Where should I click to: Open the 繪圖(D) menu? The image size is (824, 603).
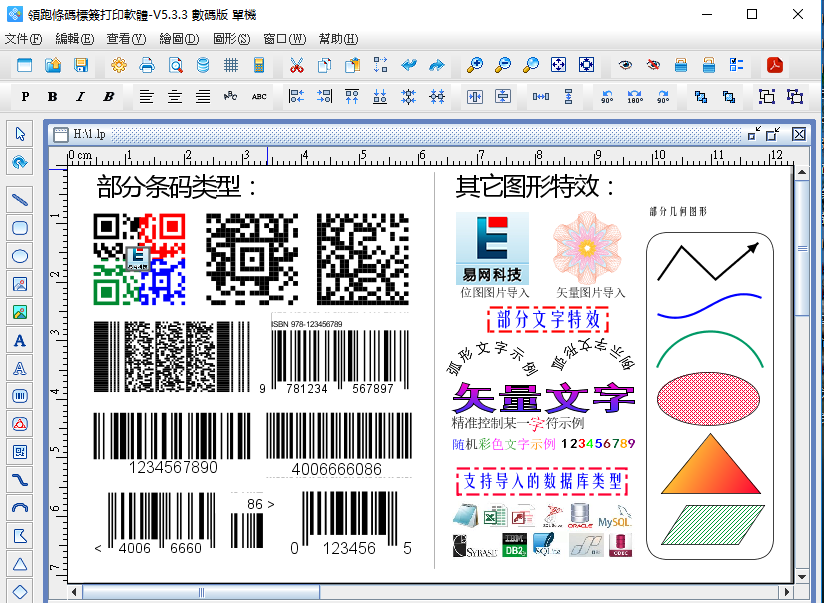[x=179, y=39]
